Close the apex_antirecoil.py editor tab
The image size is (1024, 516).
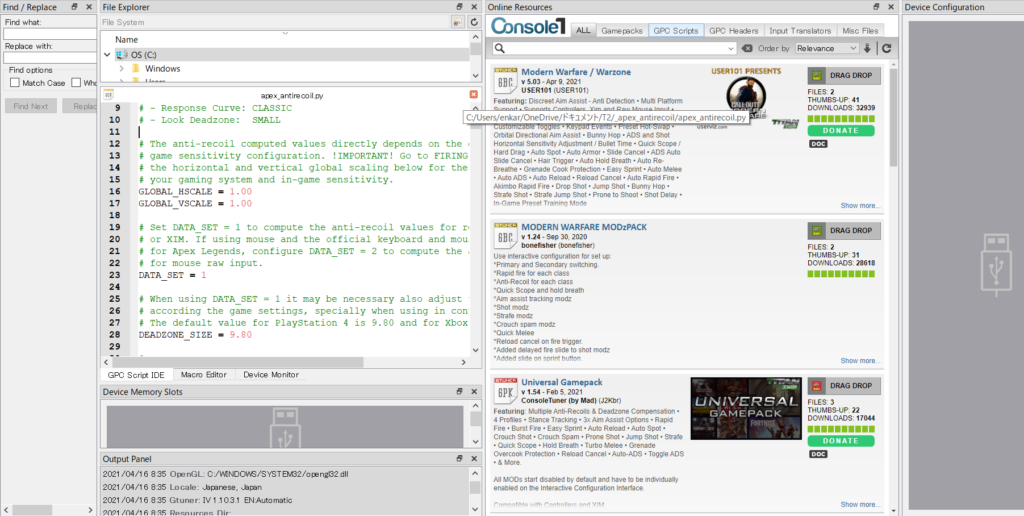[x=473, y=95]
